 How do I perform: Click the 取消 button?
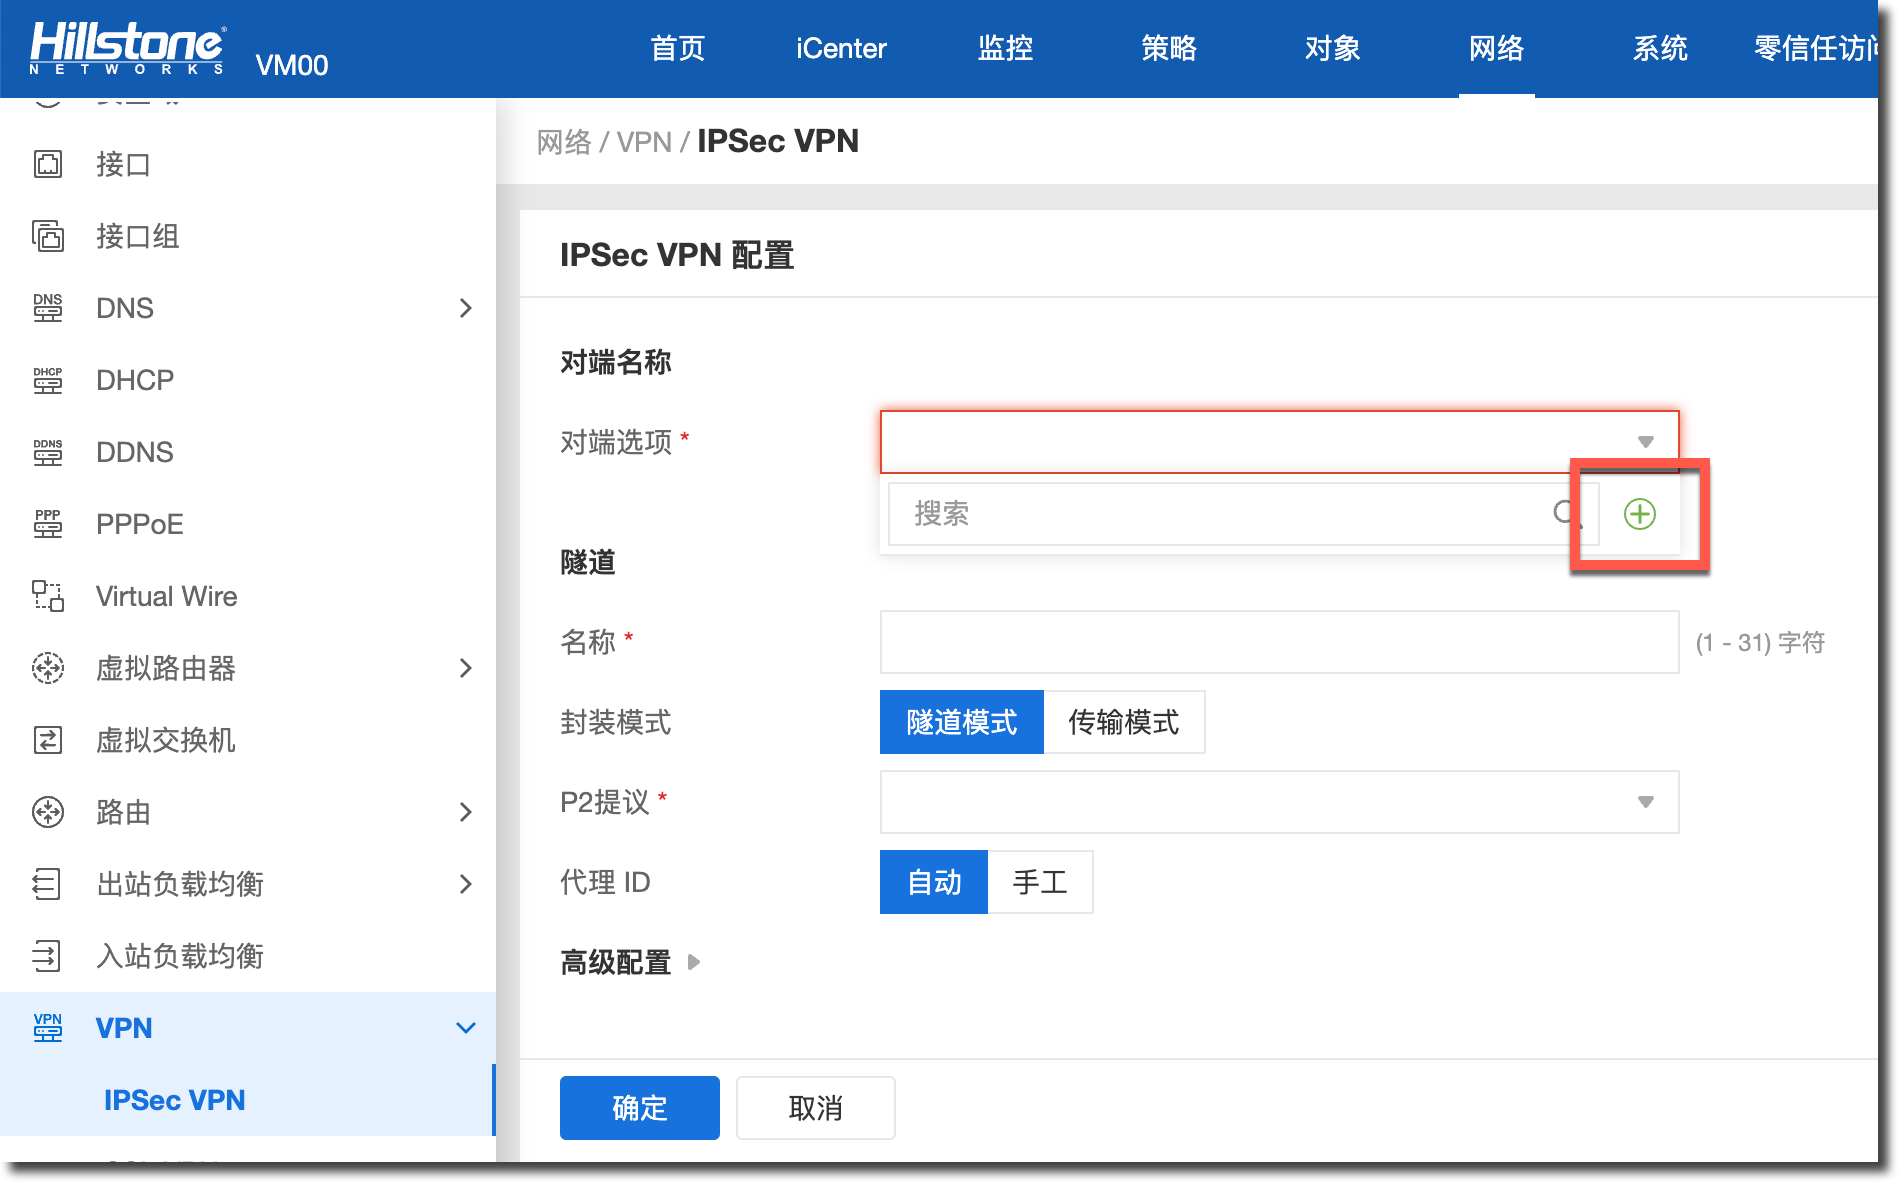[x=815, y=1108]
